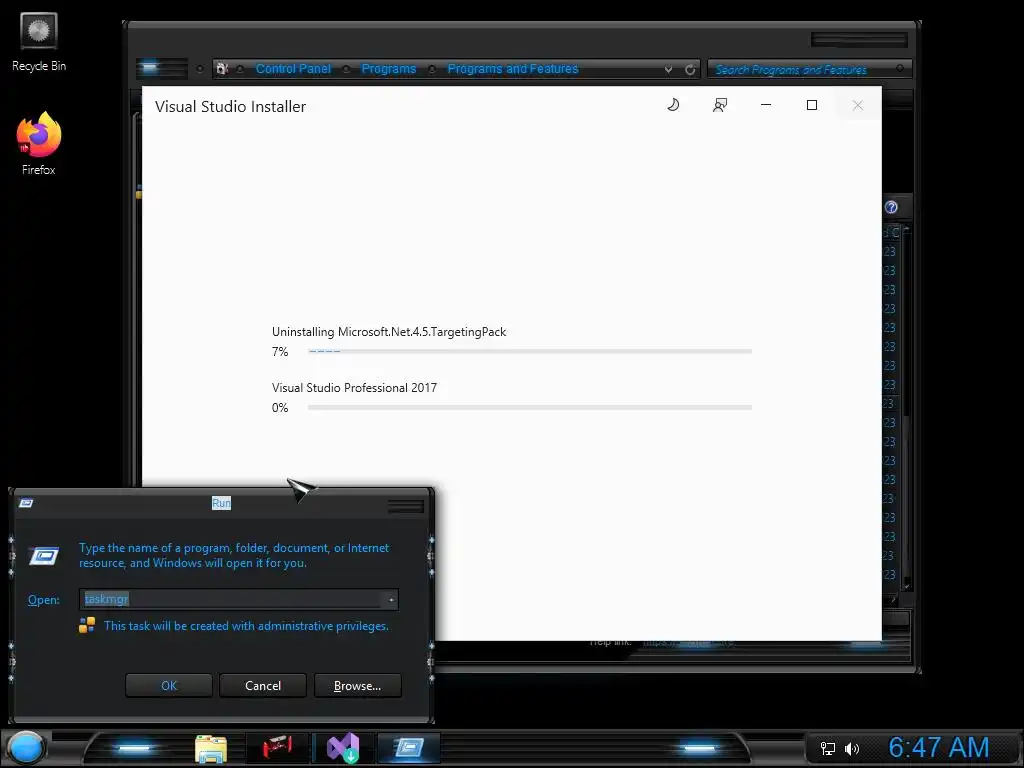Click 'Uninstalling Microsoft.Net.4.5.TargetingPack' status text
The height and width of the screenshot is (768, 1024).
(389, 332)
